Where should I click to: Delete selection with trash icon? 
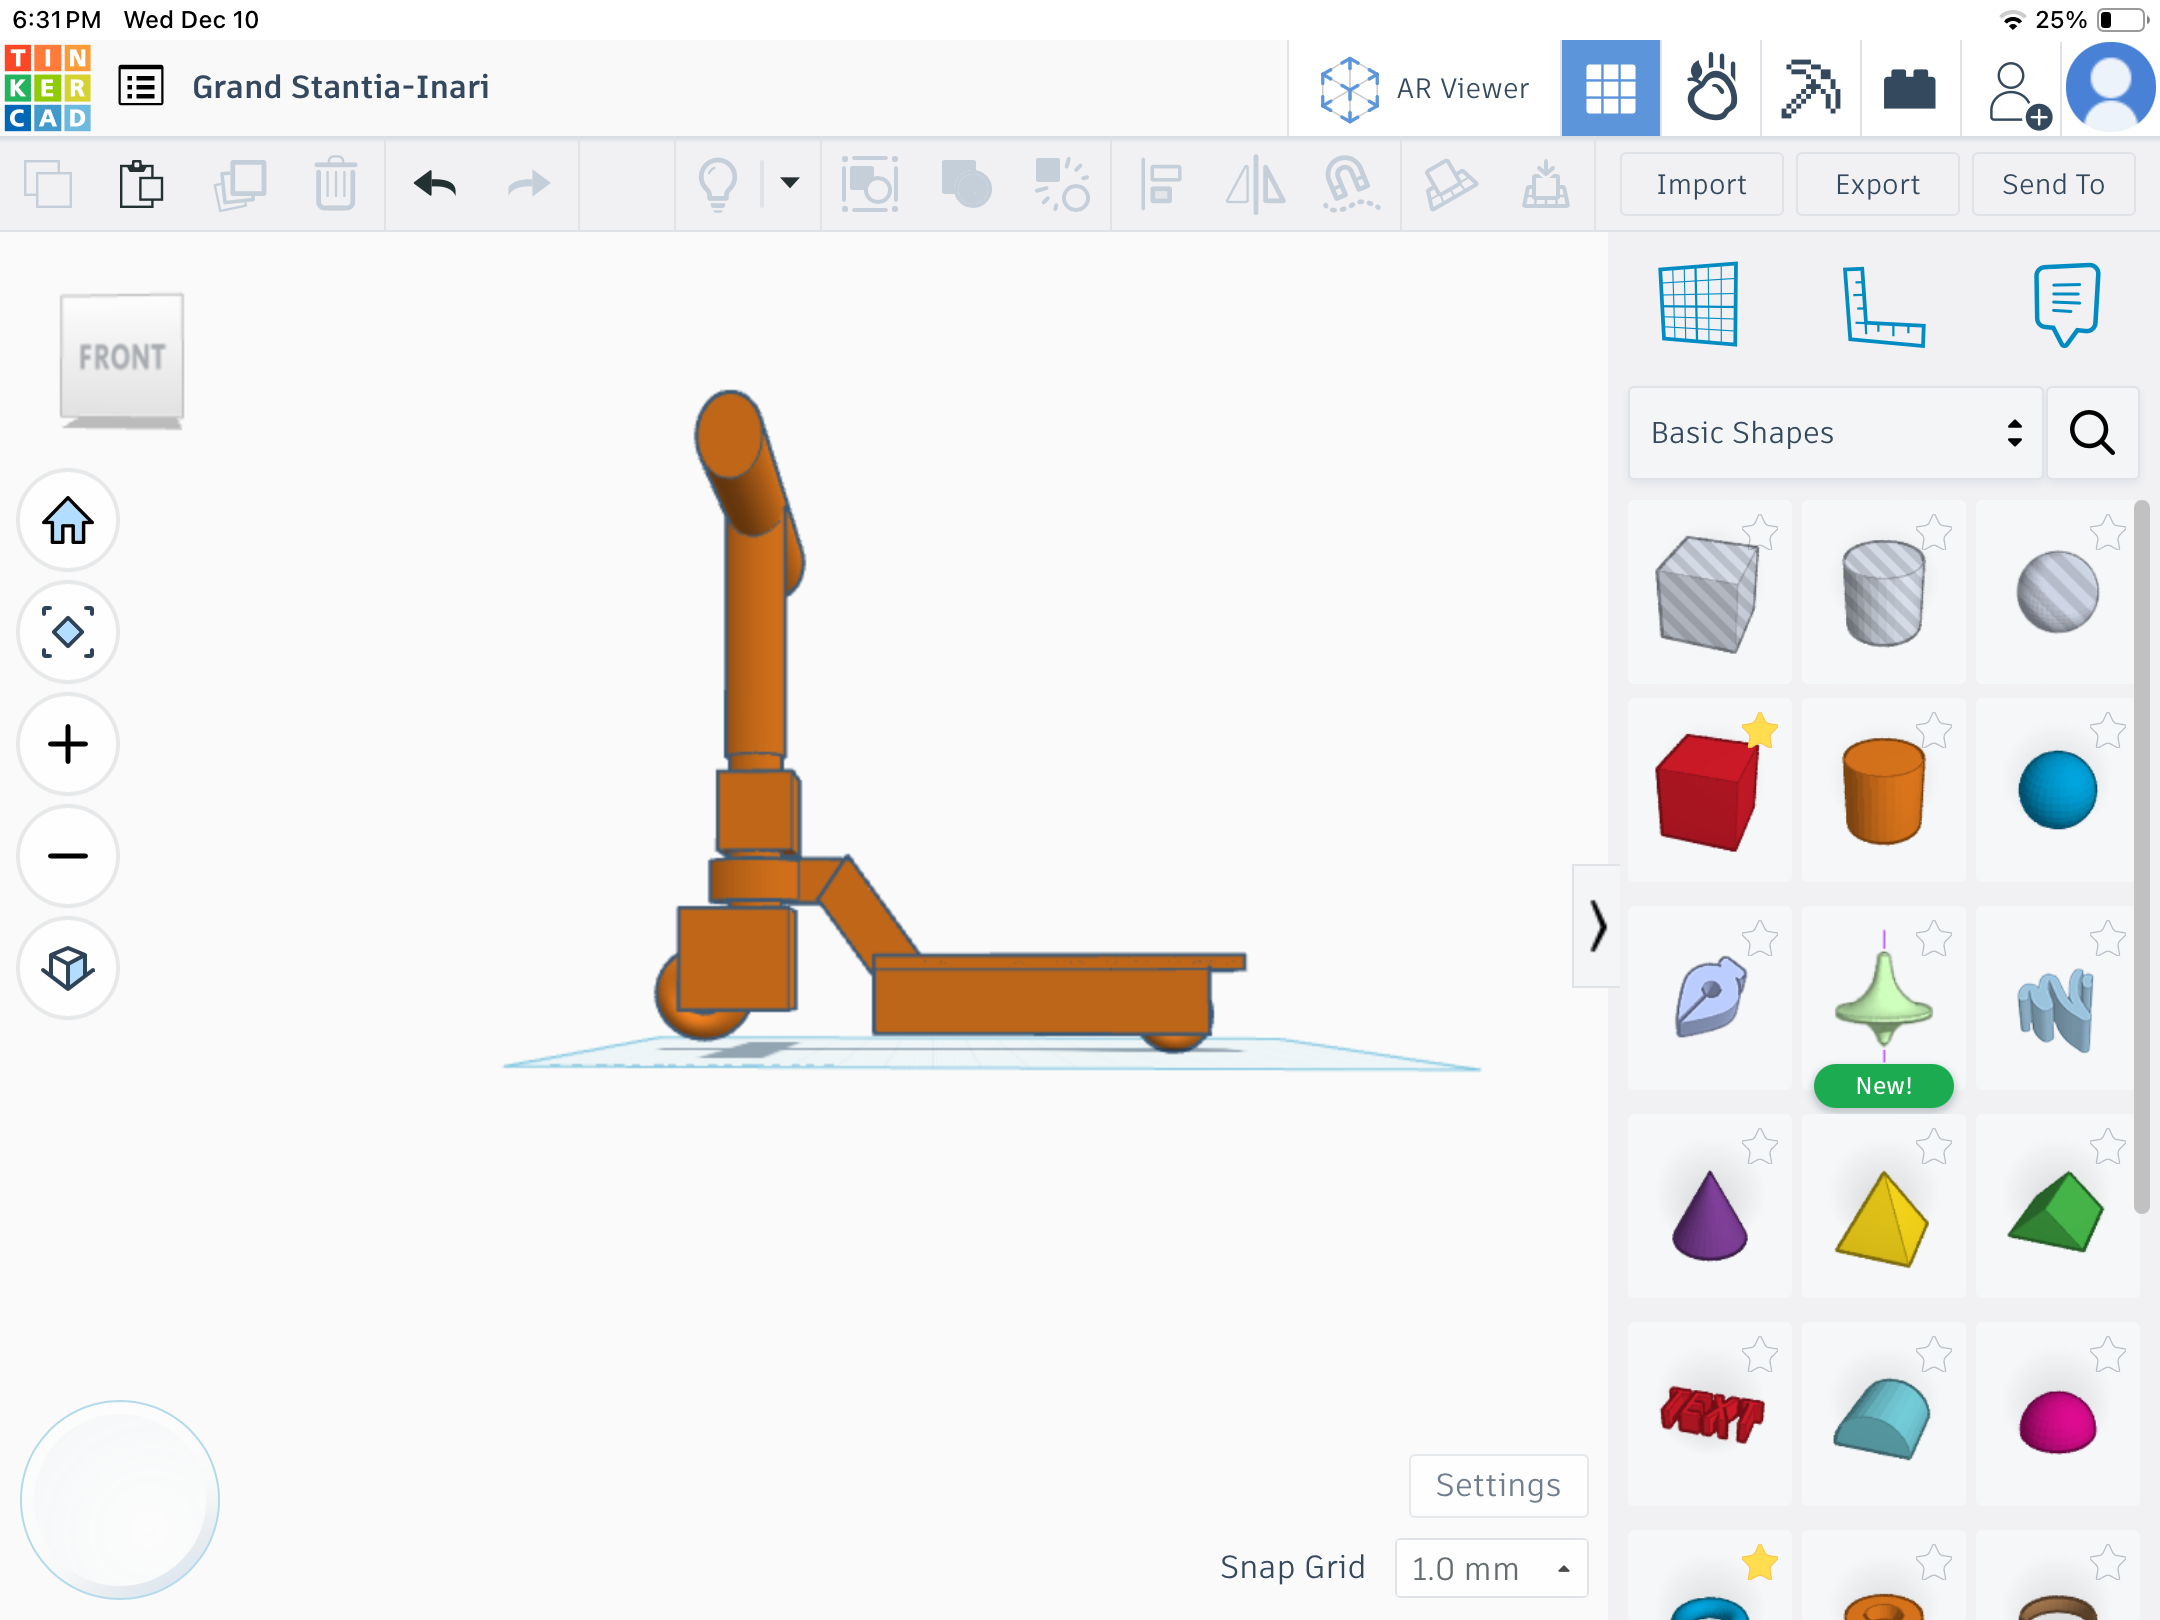pyautogui.click(x=335, y=184)
